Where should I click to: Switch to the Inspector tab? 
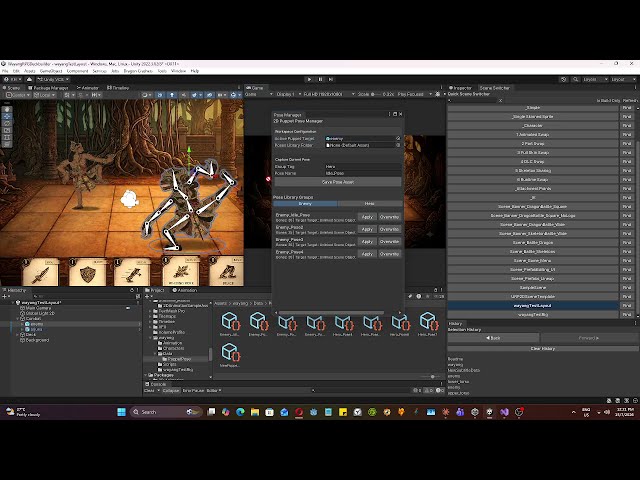pyautogui.click(x=460, y=88)
